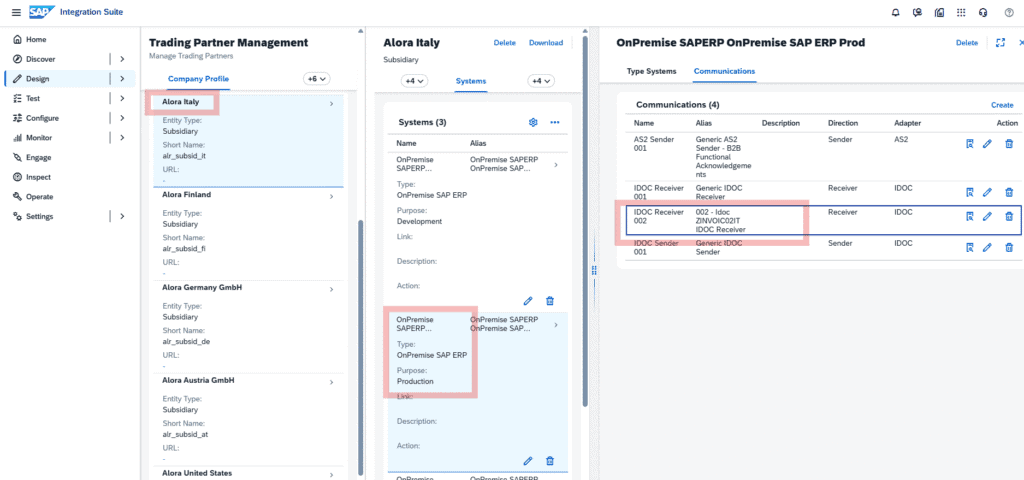The height and width of the screenshot is (480, 1024).
Task: Click the Direction column header
Action: [843, 123]
